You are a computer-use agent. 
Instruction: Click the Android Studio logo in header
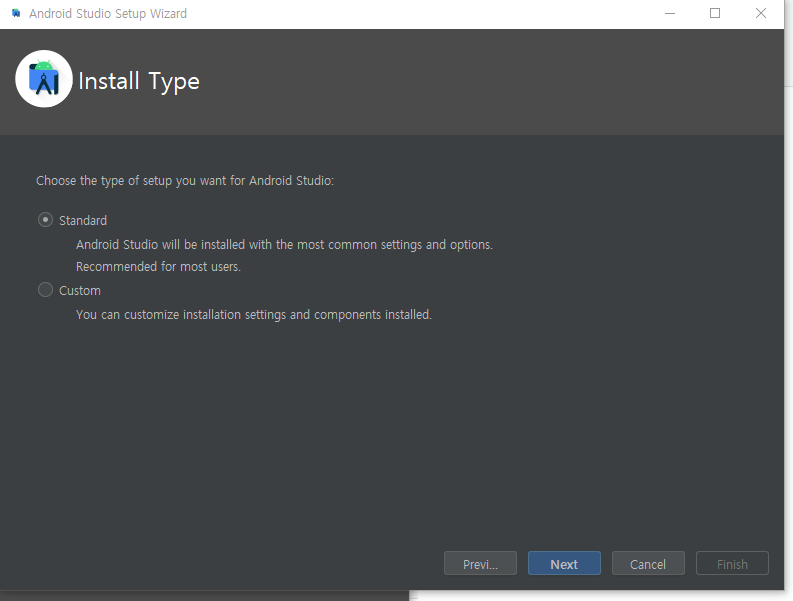click(44, 79)
